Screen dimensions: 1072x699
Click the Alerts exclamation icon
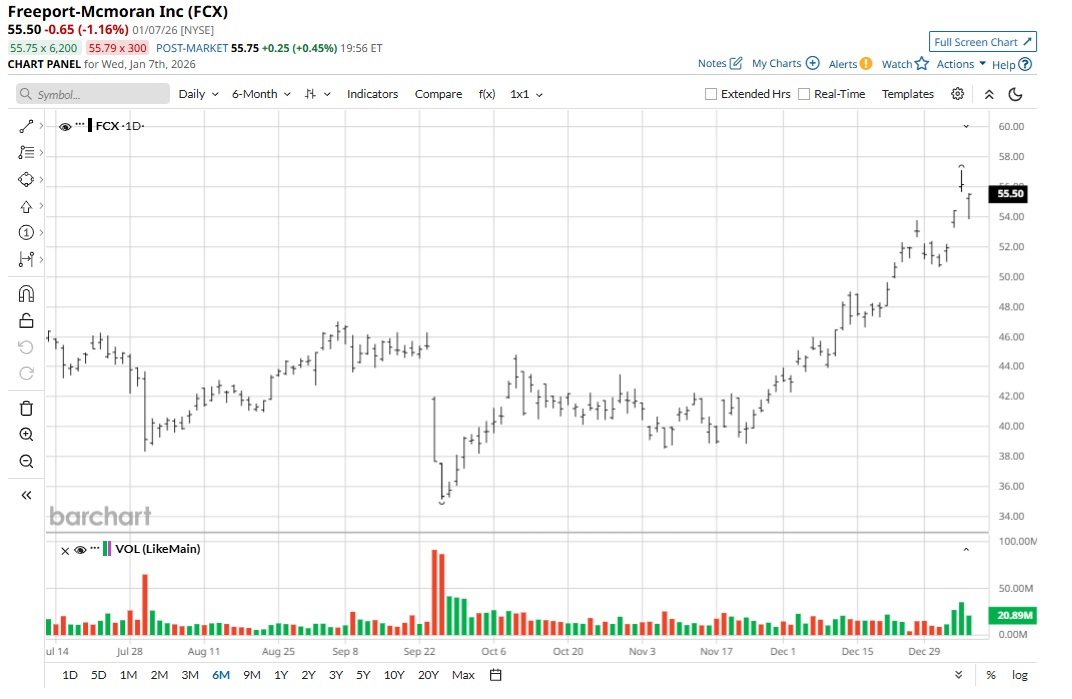pyautogui.click(x=866, y=64)
